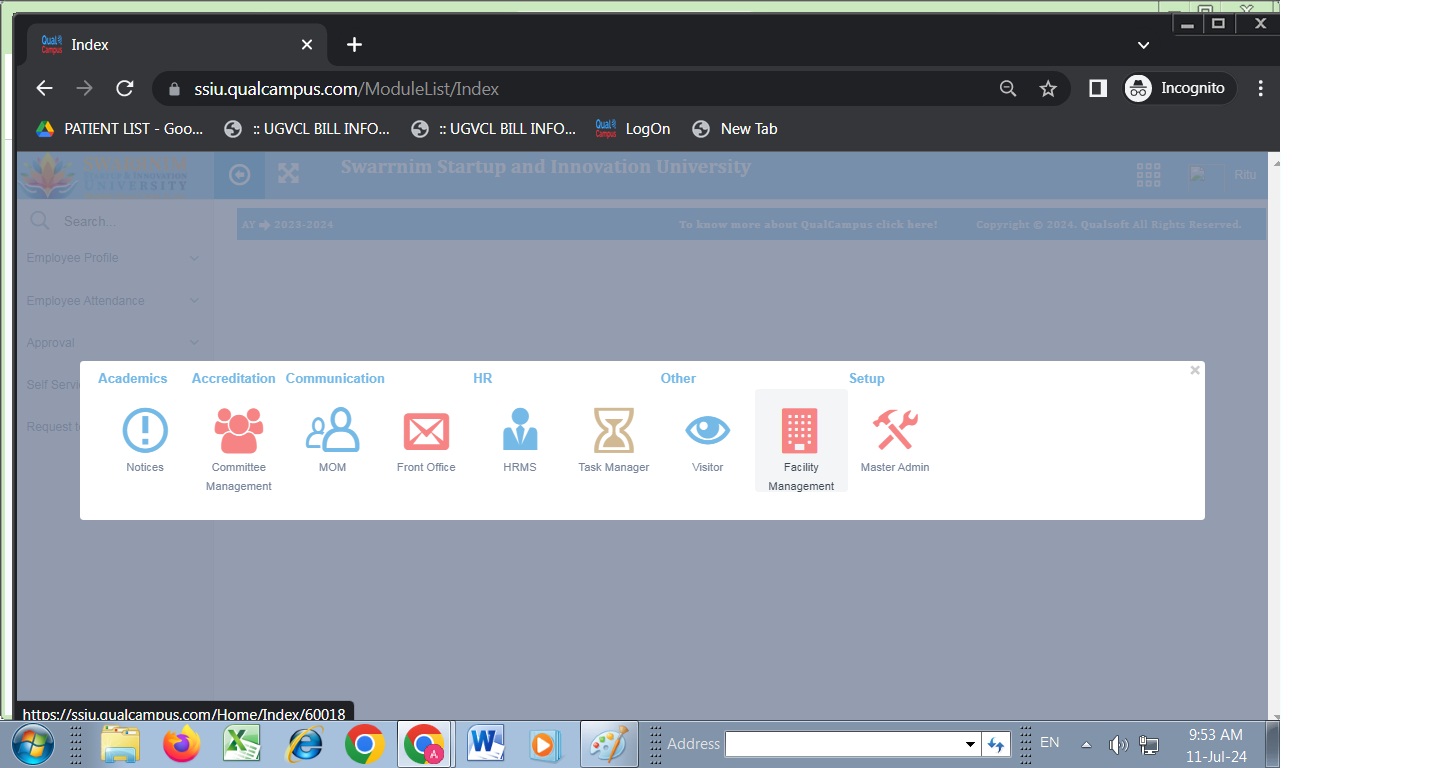Expand Employee Profile menu
Image resolution: width=1434 pixels, height=768 pixels.
(x=113, y=258)
